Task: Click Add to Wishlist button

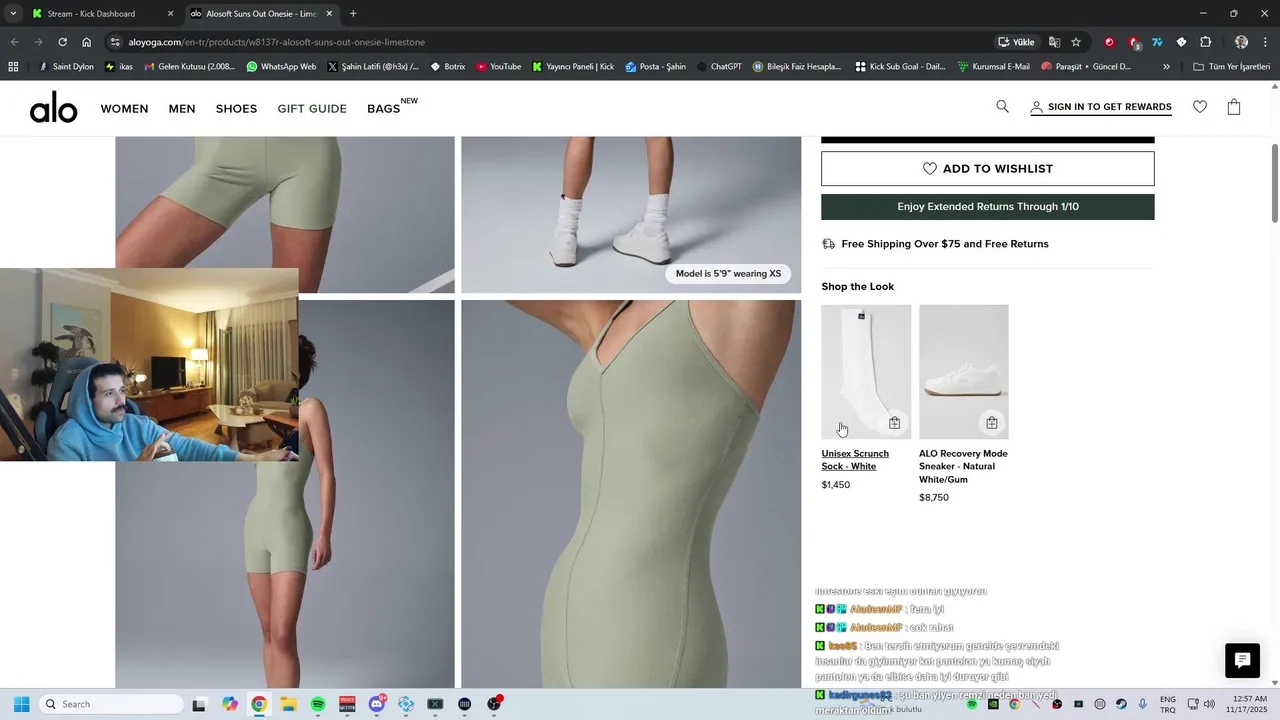Action: point(987,169)
